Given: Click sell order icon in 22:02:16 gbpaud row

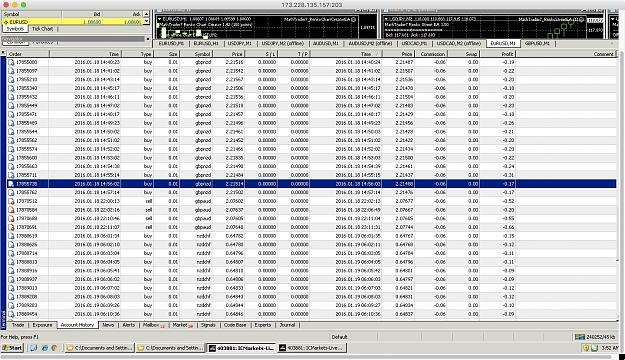Looking at the screenshot, I should (x=11, y=210).
